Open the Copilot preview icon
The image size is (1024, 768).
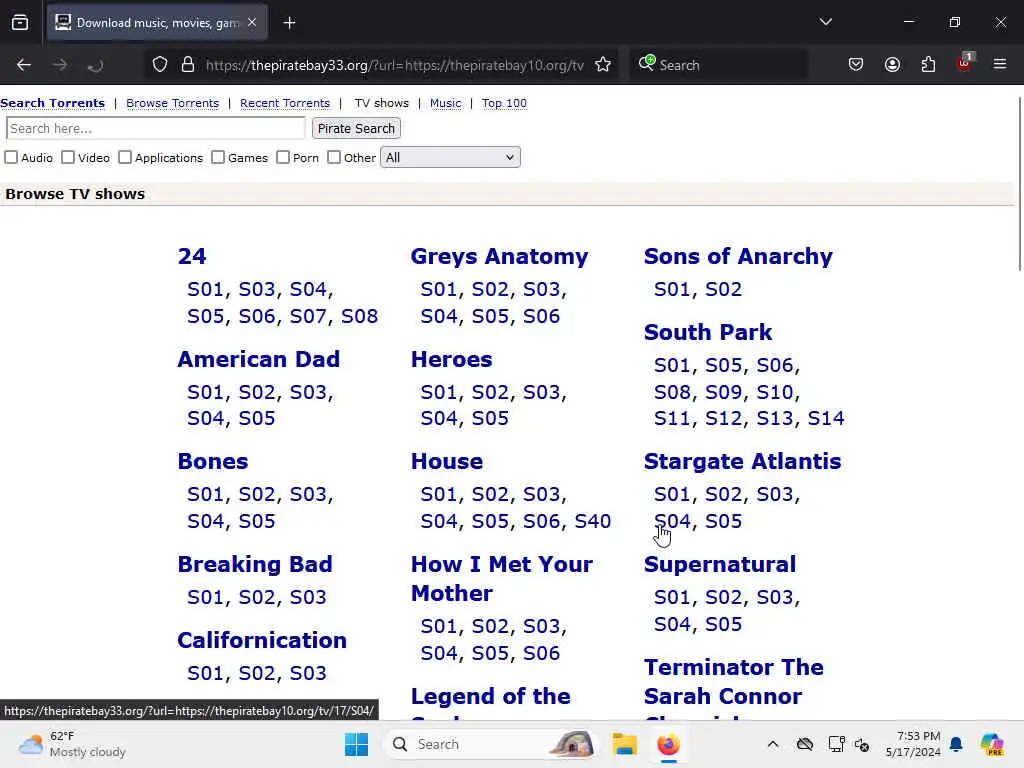tap(992, 744)
